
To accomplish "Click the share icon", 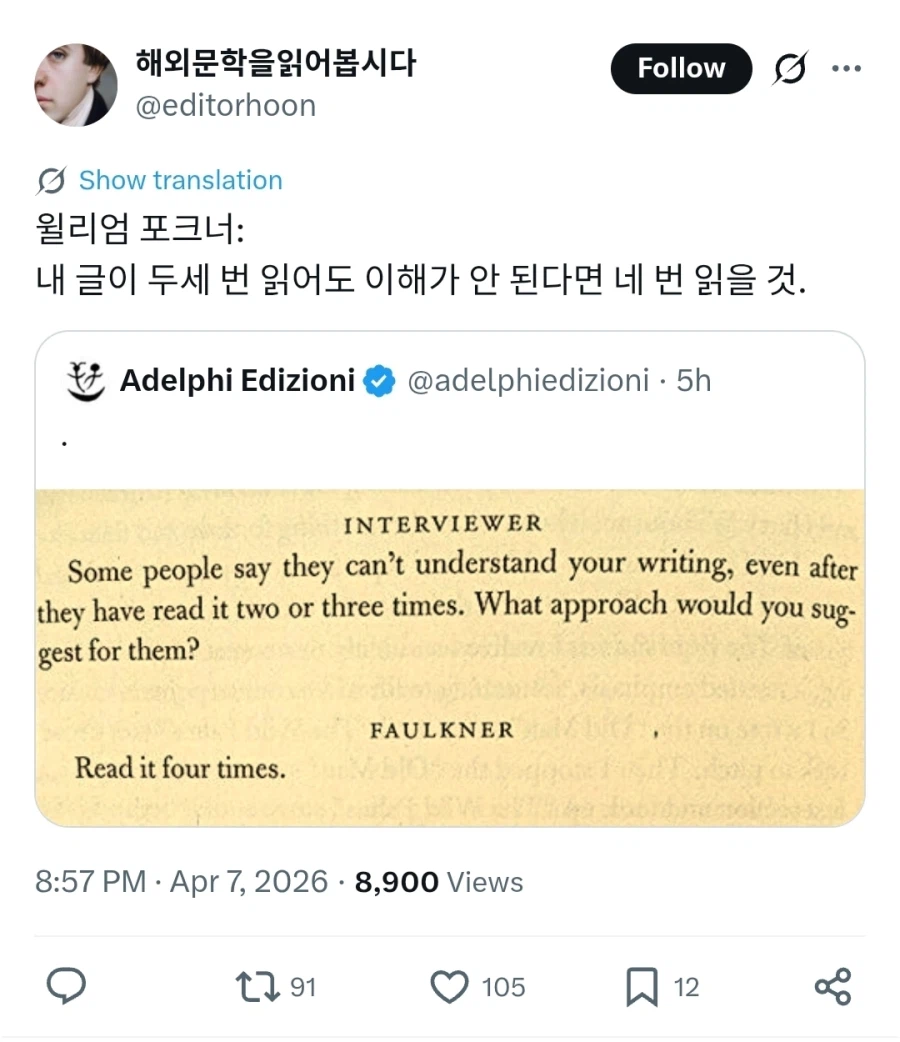I will point(832,988).
